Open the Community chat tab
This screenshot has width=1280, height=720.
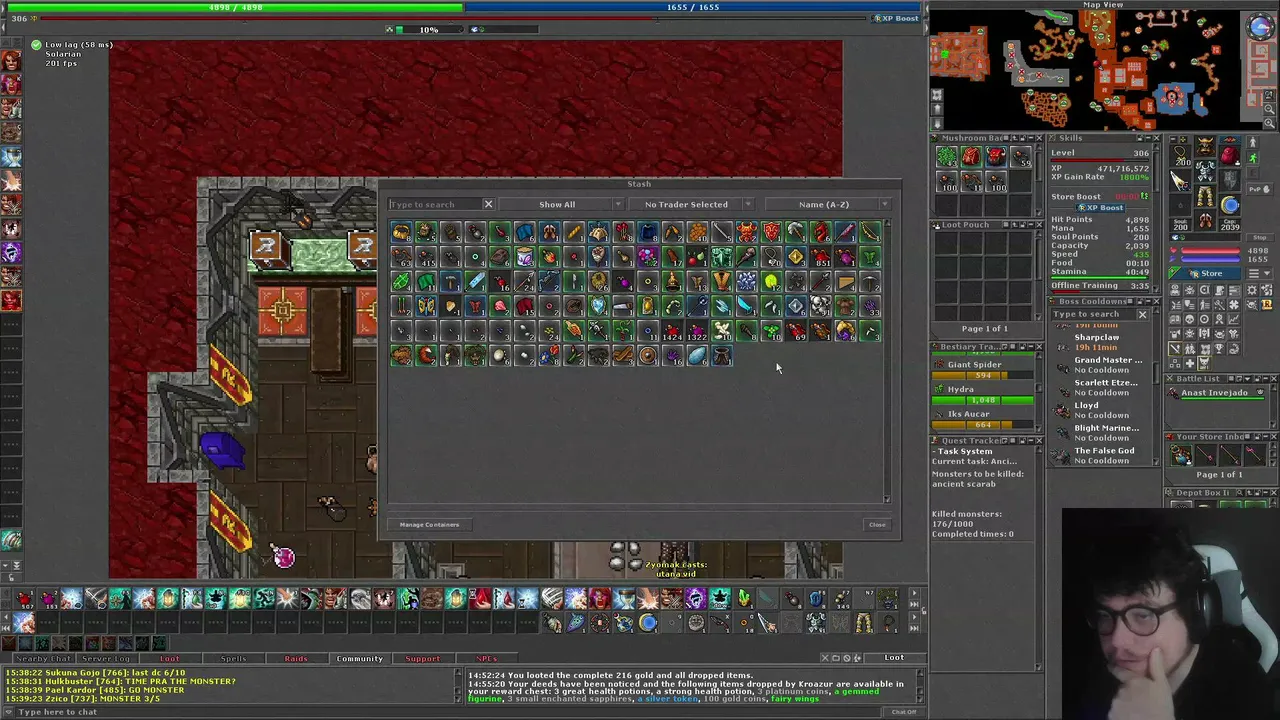359,658
